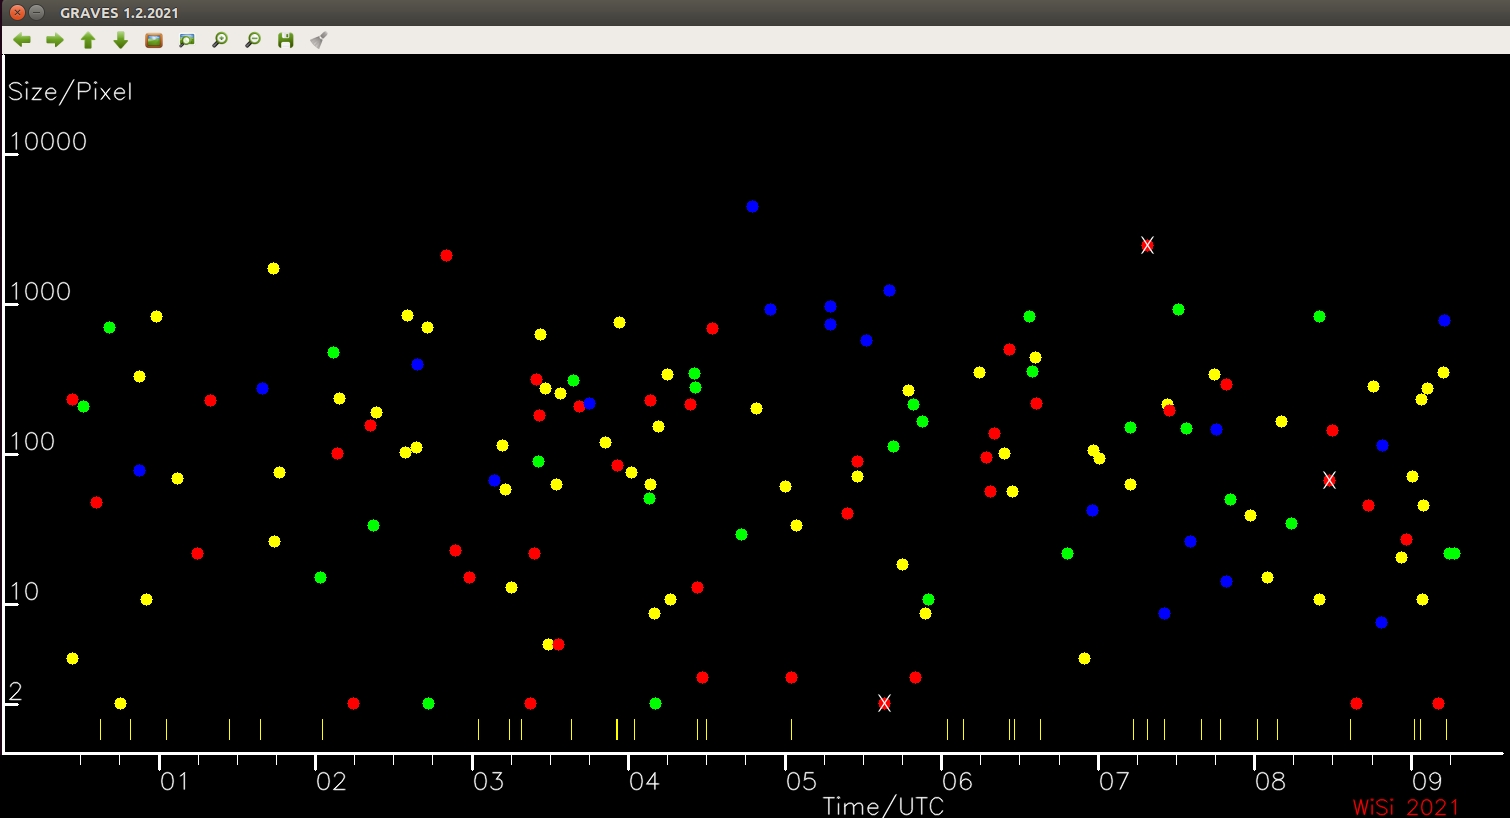This screenshot has height=818, width=1510.
Task: Zoom in with the plus magnifier icon
Action: pos(220,40)
